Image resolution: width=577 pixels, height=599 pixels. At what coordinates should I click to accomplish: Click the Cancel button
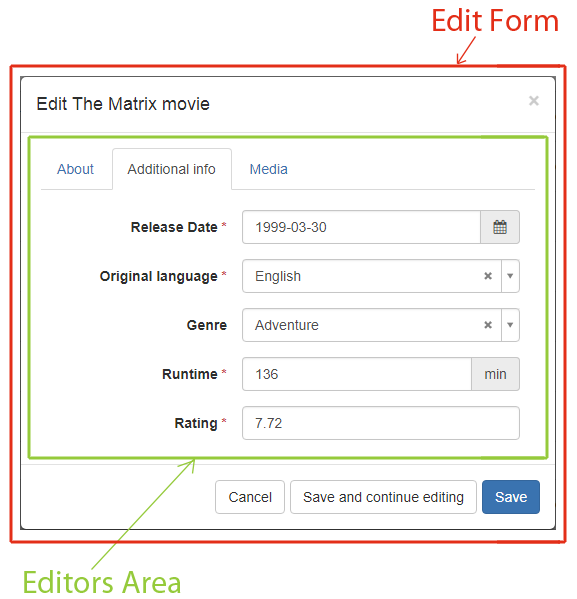(250, 497)
